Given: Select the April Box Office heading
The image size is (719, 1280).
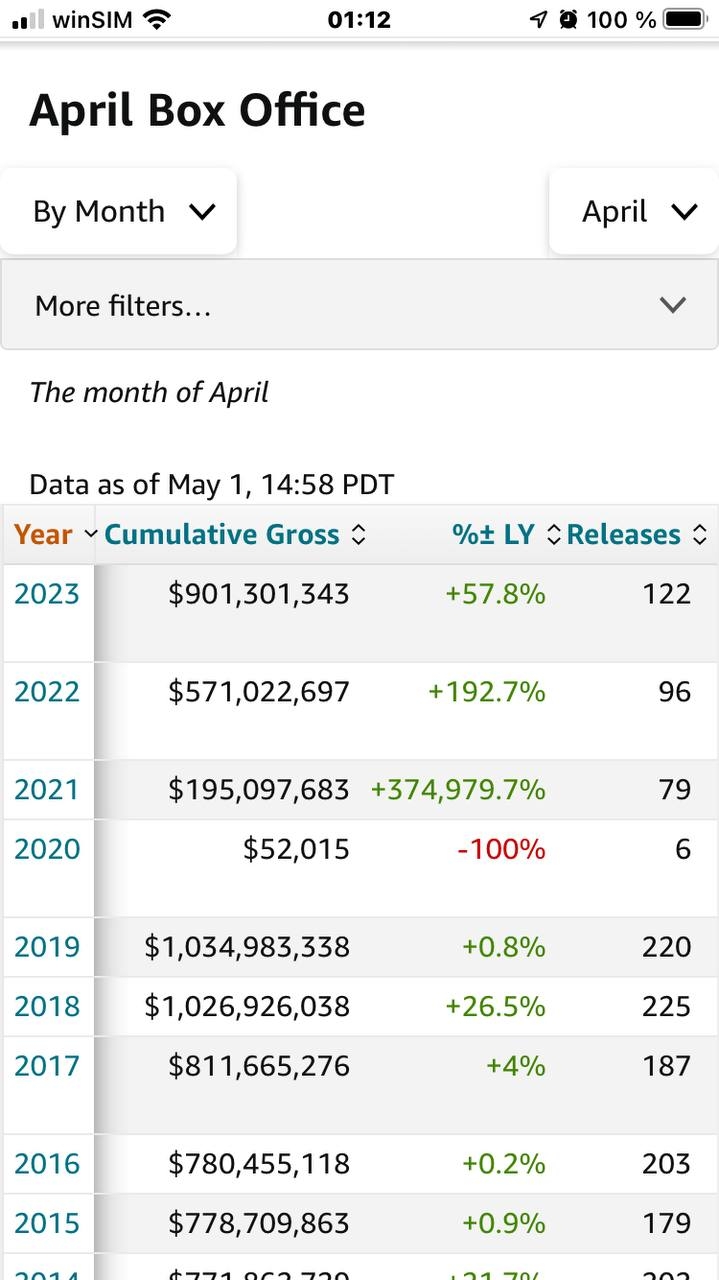Looking at the screenshot, I should [196, 110].
